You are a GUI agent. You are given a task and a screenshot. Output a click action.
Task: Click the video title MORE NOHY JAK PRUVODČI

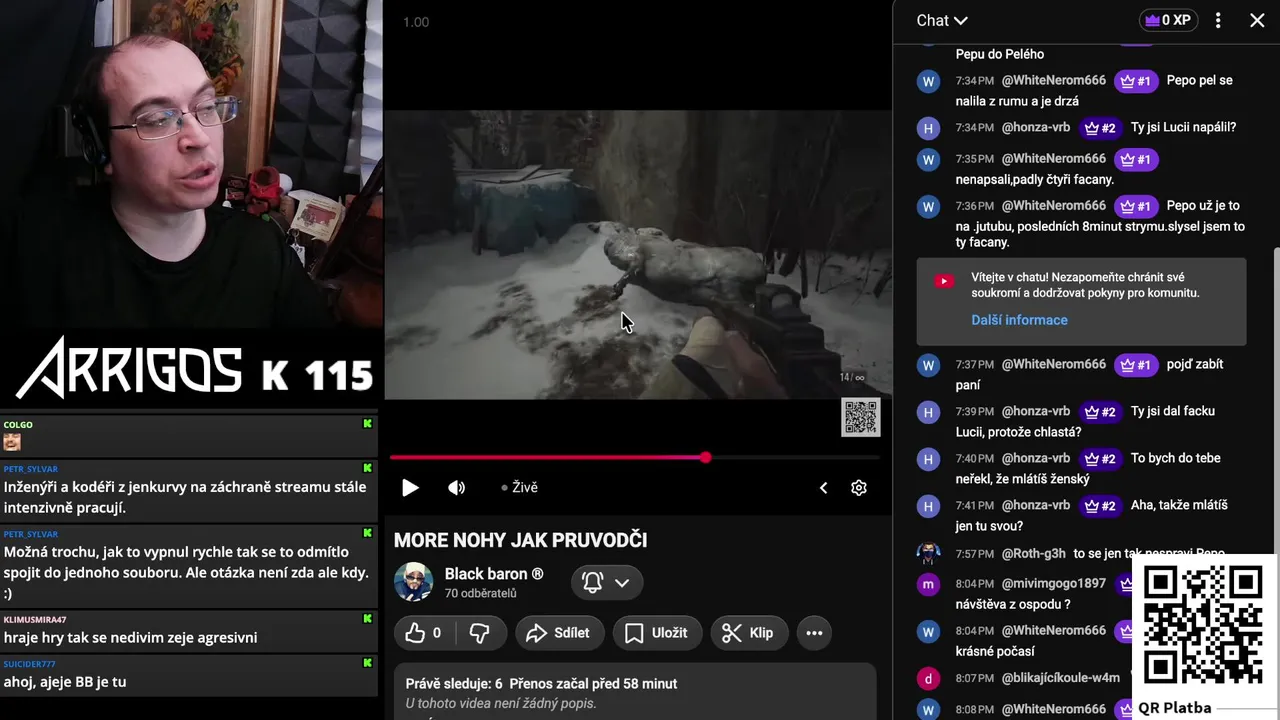pyautogui.click(x=520, y=540)
